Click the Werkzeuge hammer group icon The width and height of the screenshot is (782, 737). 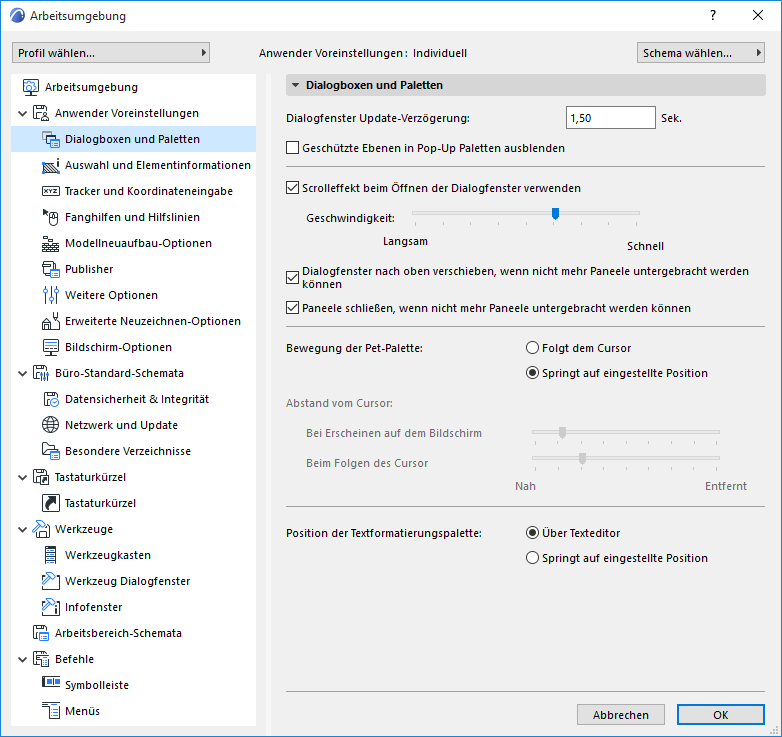(x=41, y=529)
